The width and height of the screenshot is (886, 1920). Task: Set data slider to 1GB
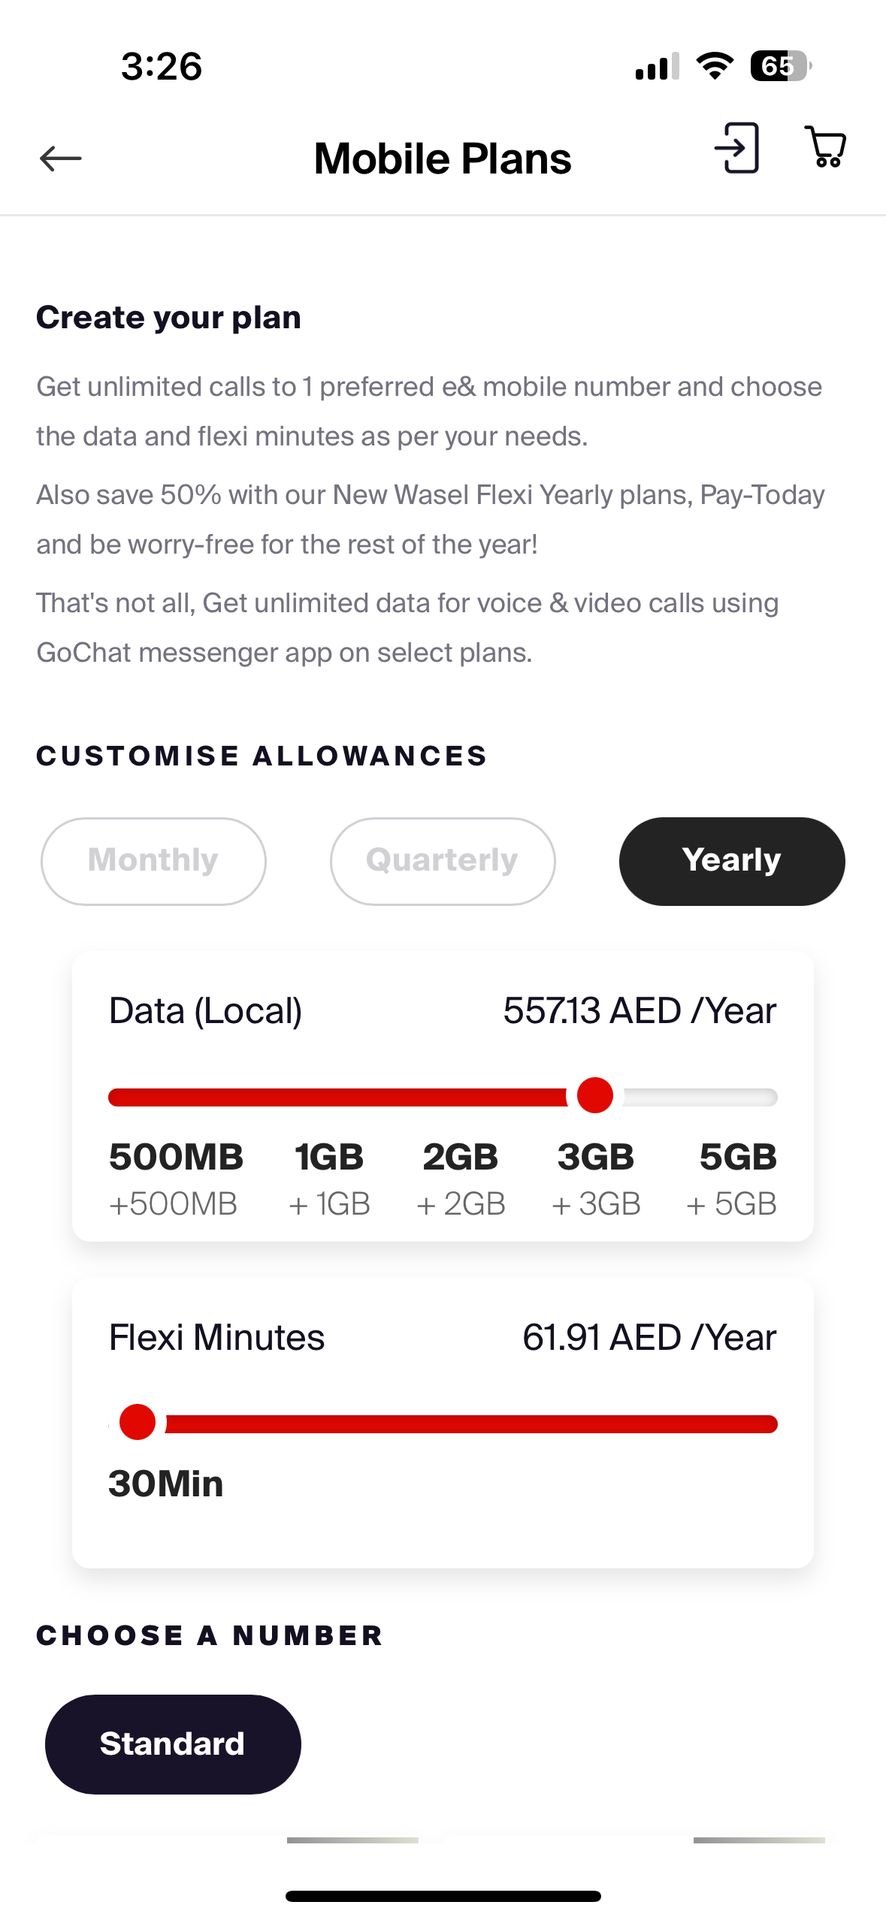329,1157
